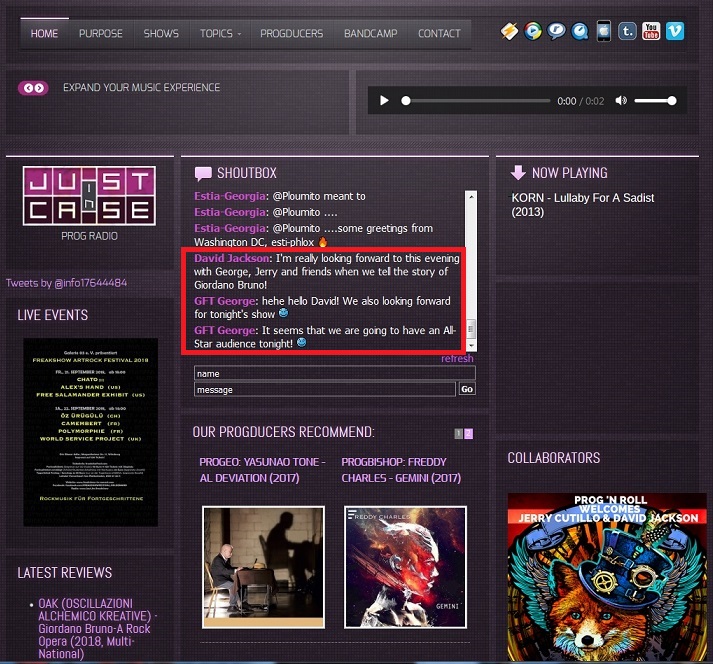This screenshot has height=664, width=713.
Task: Click the David Jackson username
Action: click(231, 258)
